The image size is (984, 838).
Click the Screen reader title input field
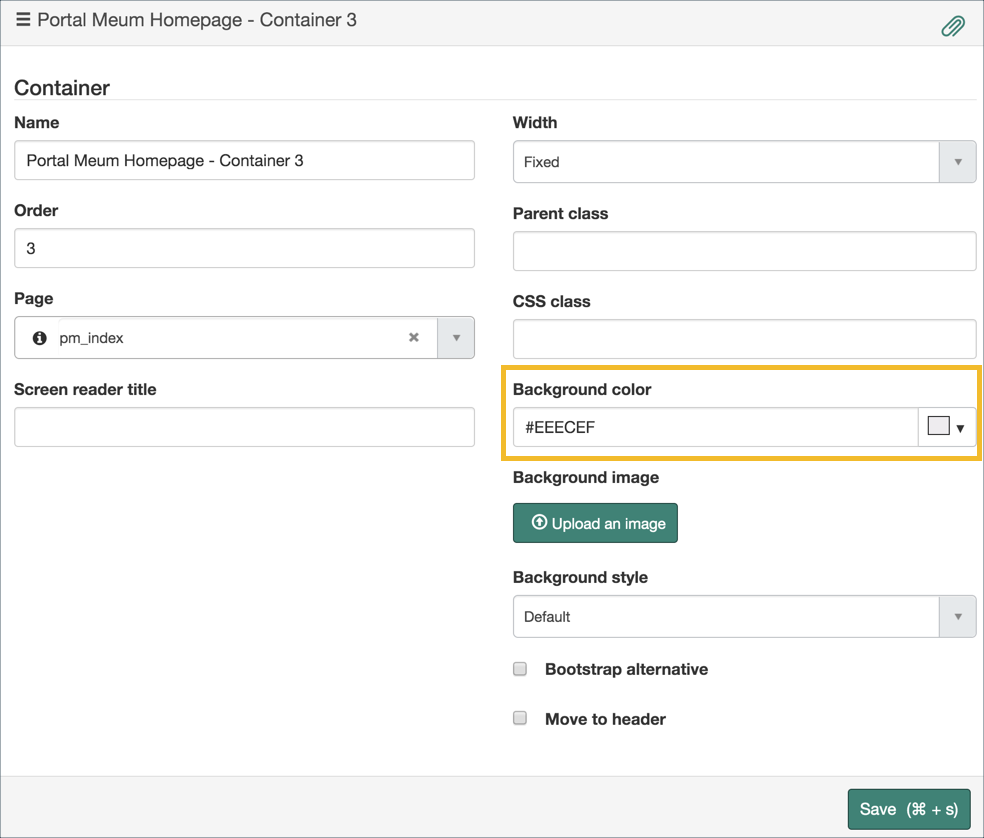[244, 427]
